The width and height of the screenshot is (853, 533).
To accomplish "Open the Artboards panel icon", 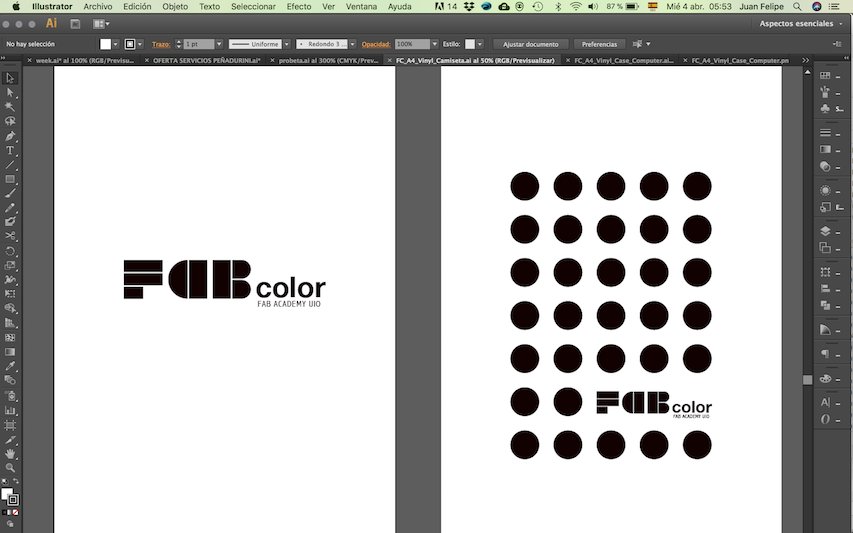I will (x=825, y=247).
